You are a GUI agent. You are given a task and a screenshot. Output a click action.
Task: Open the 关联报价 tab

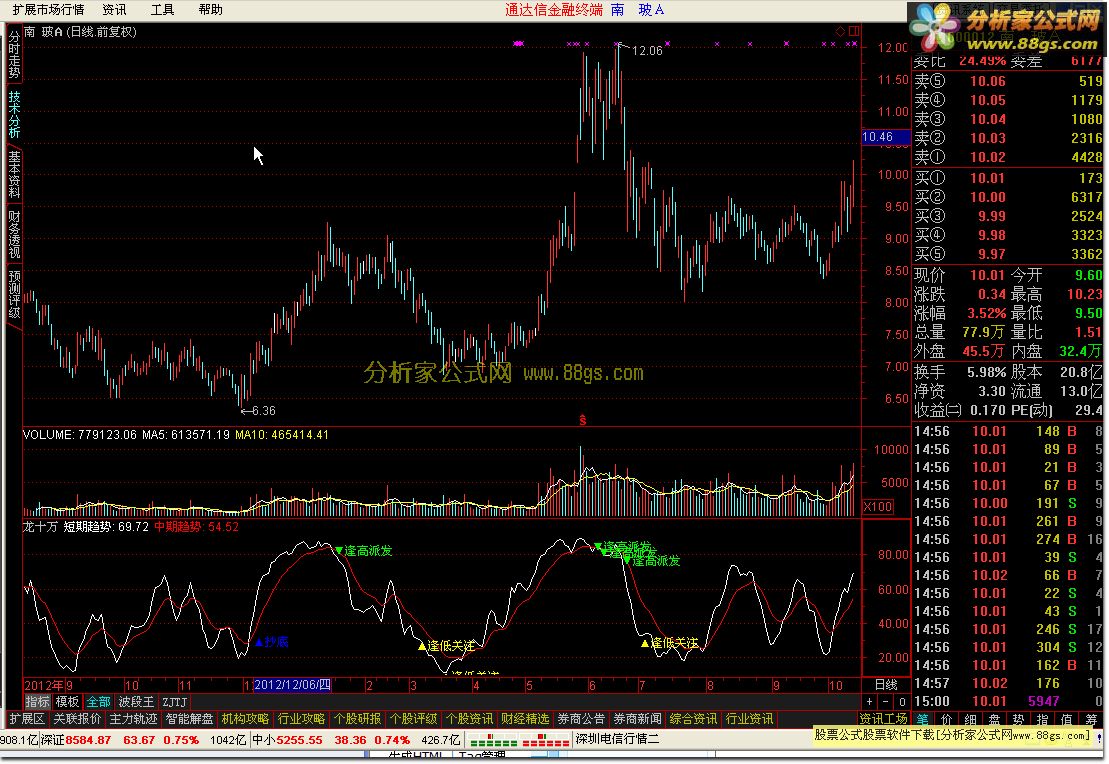click(77, 719)
